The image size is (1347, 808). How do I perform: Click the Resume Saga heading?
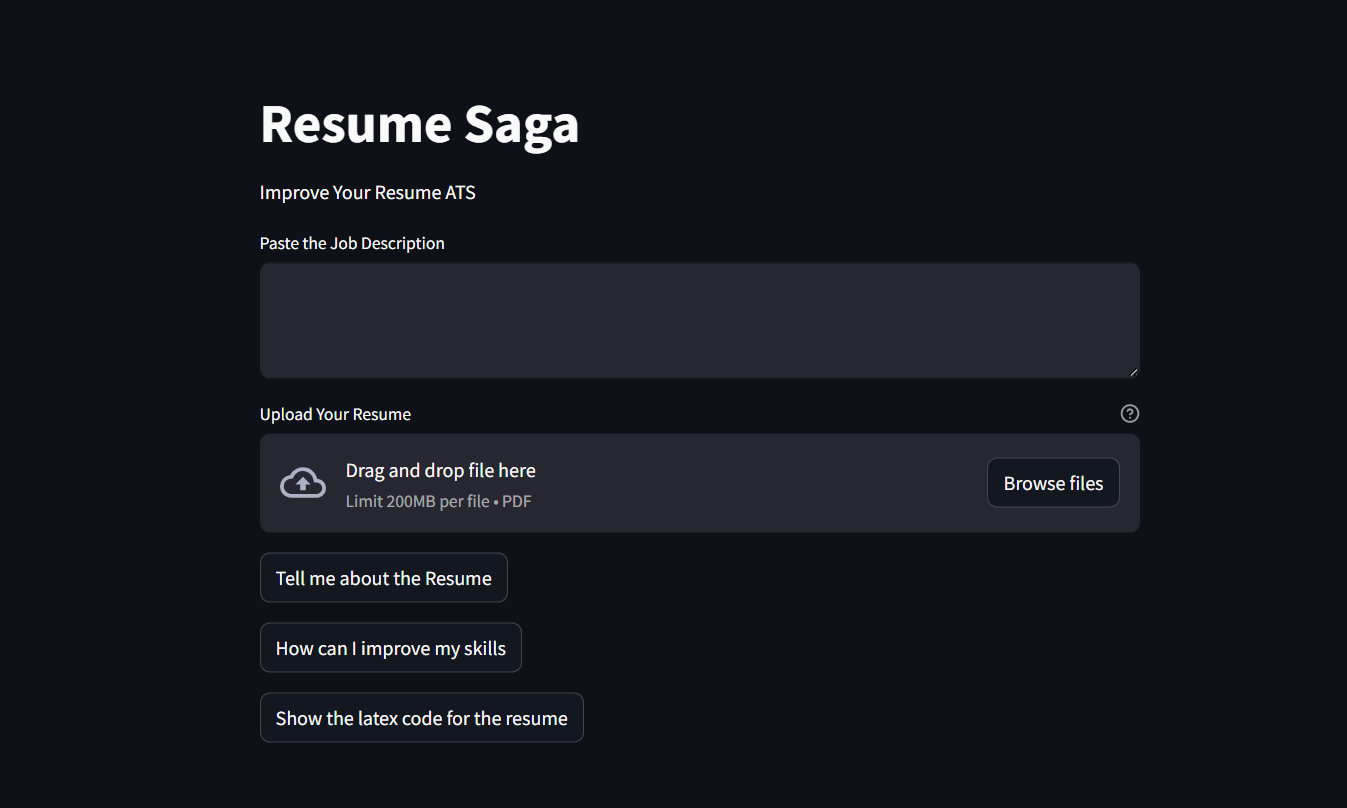(x=419, y=125)
